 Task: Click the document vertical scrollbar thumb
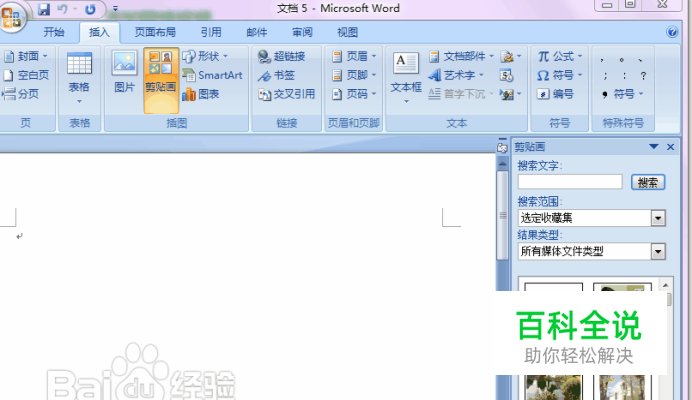(x=502, y=215)
